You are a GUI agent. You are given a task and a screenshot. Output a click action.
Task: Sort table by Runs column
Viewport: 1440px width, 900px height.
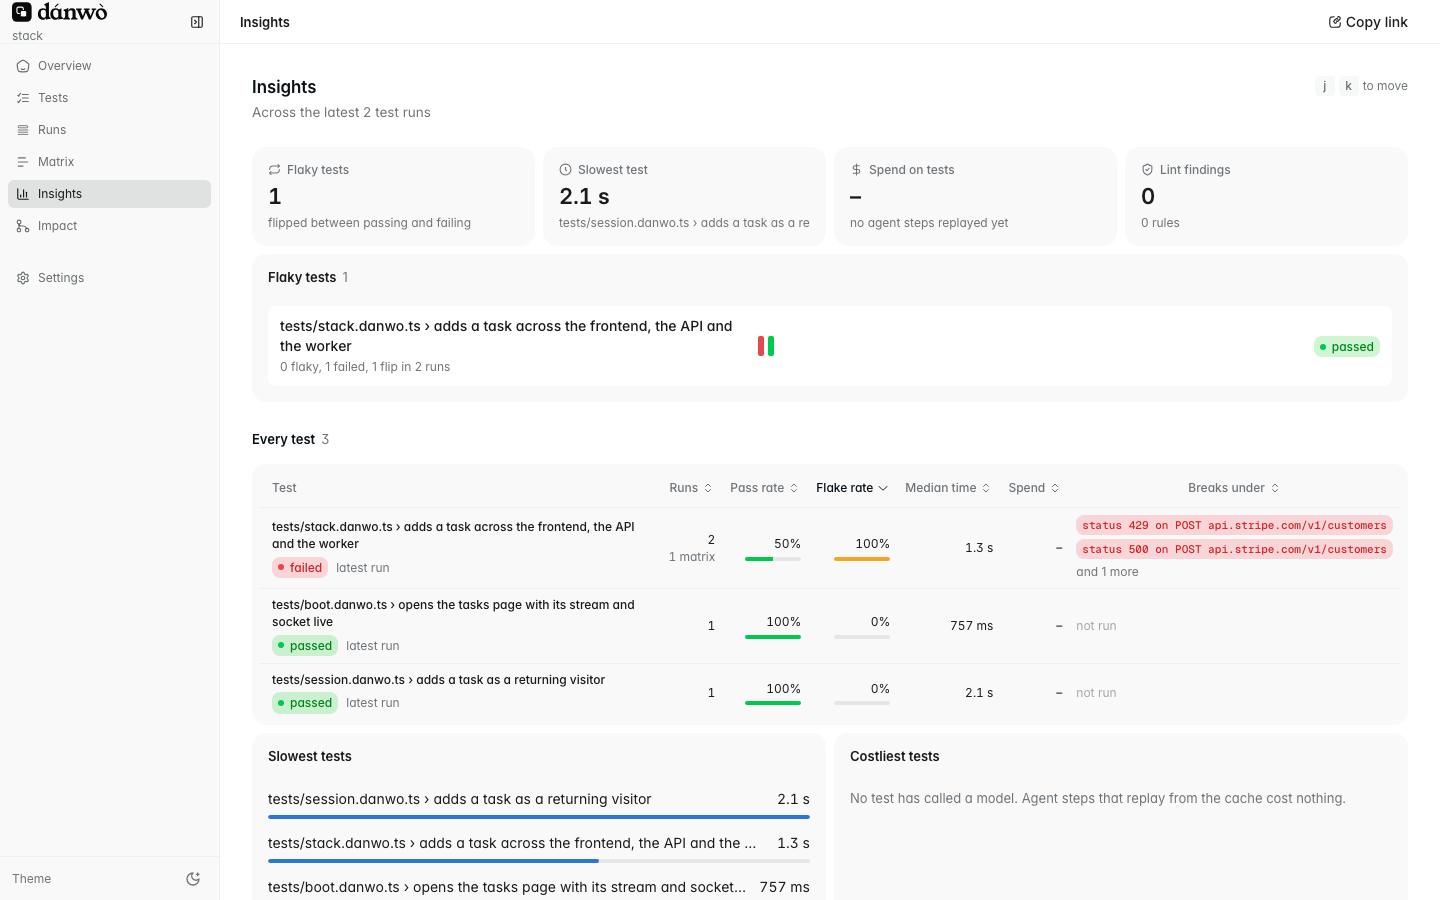tap(691, 488)
